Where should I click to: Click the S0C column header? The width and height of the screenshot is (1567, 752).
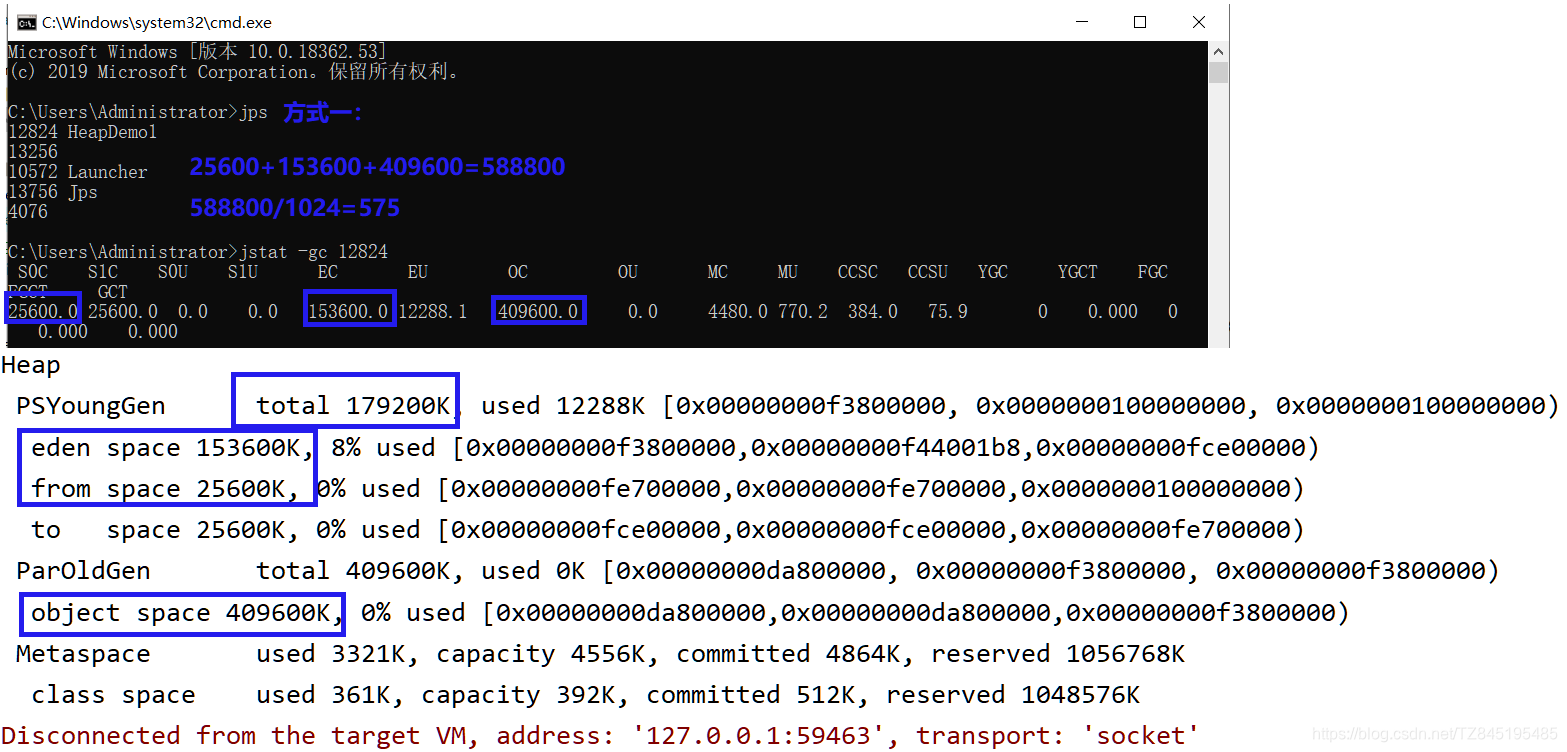[x=33, y=272]
